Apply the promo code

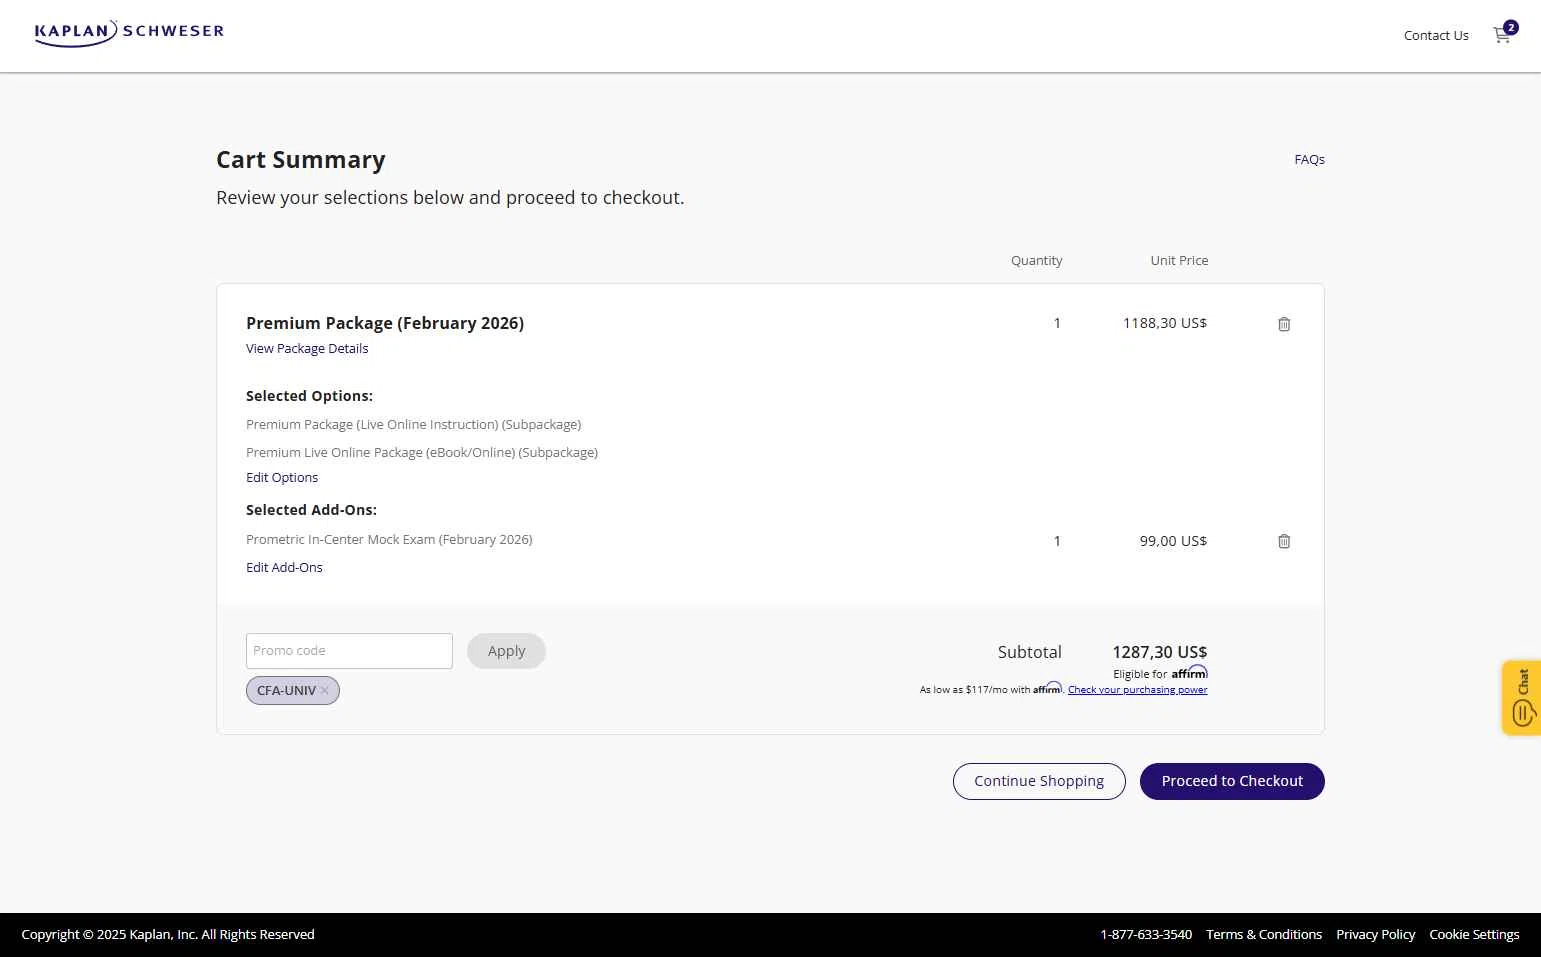[x=506, y=651]
